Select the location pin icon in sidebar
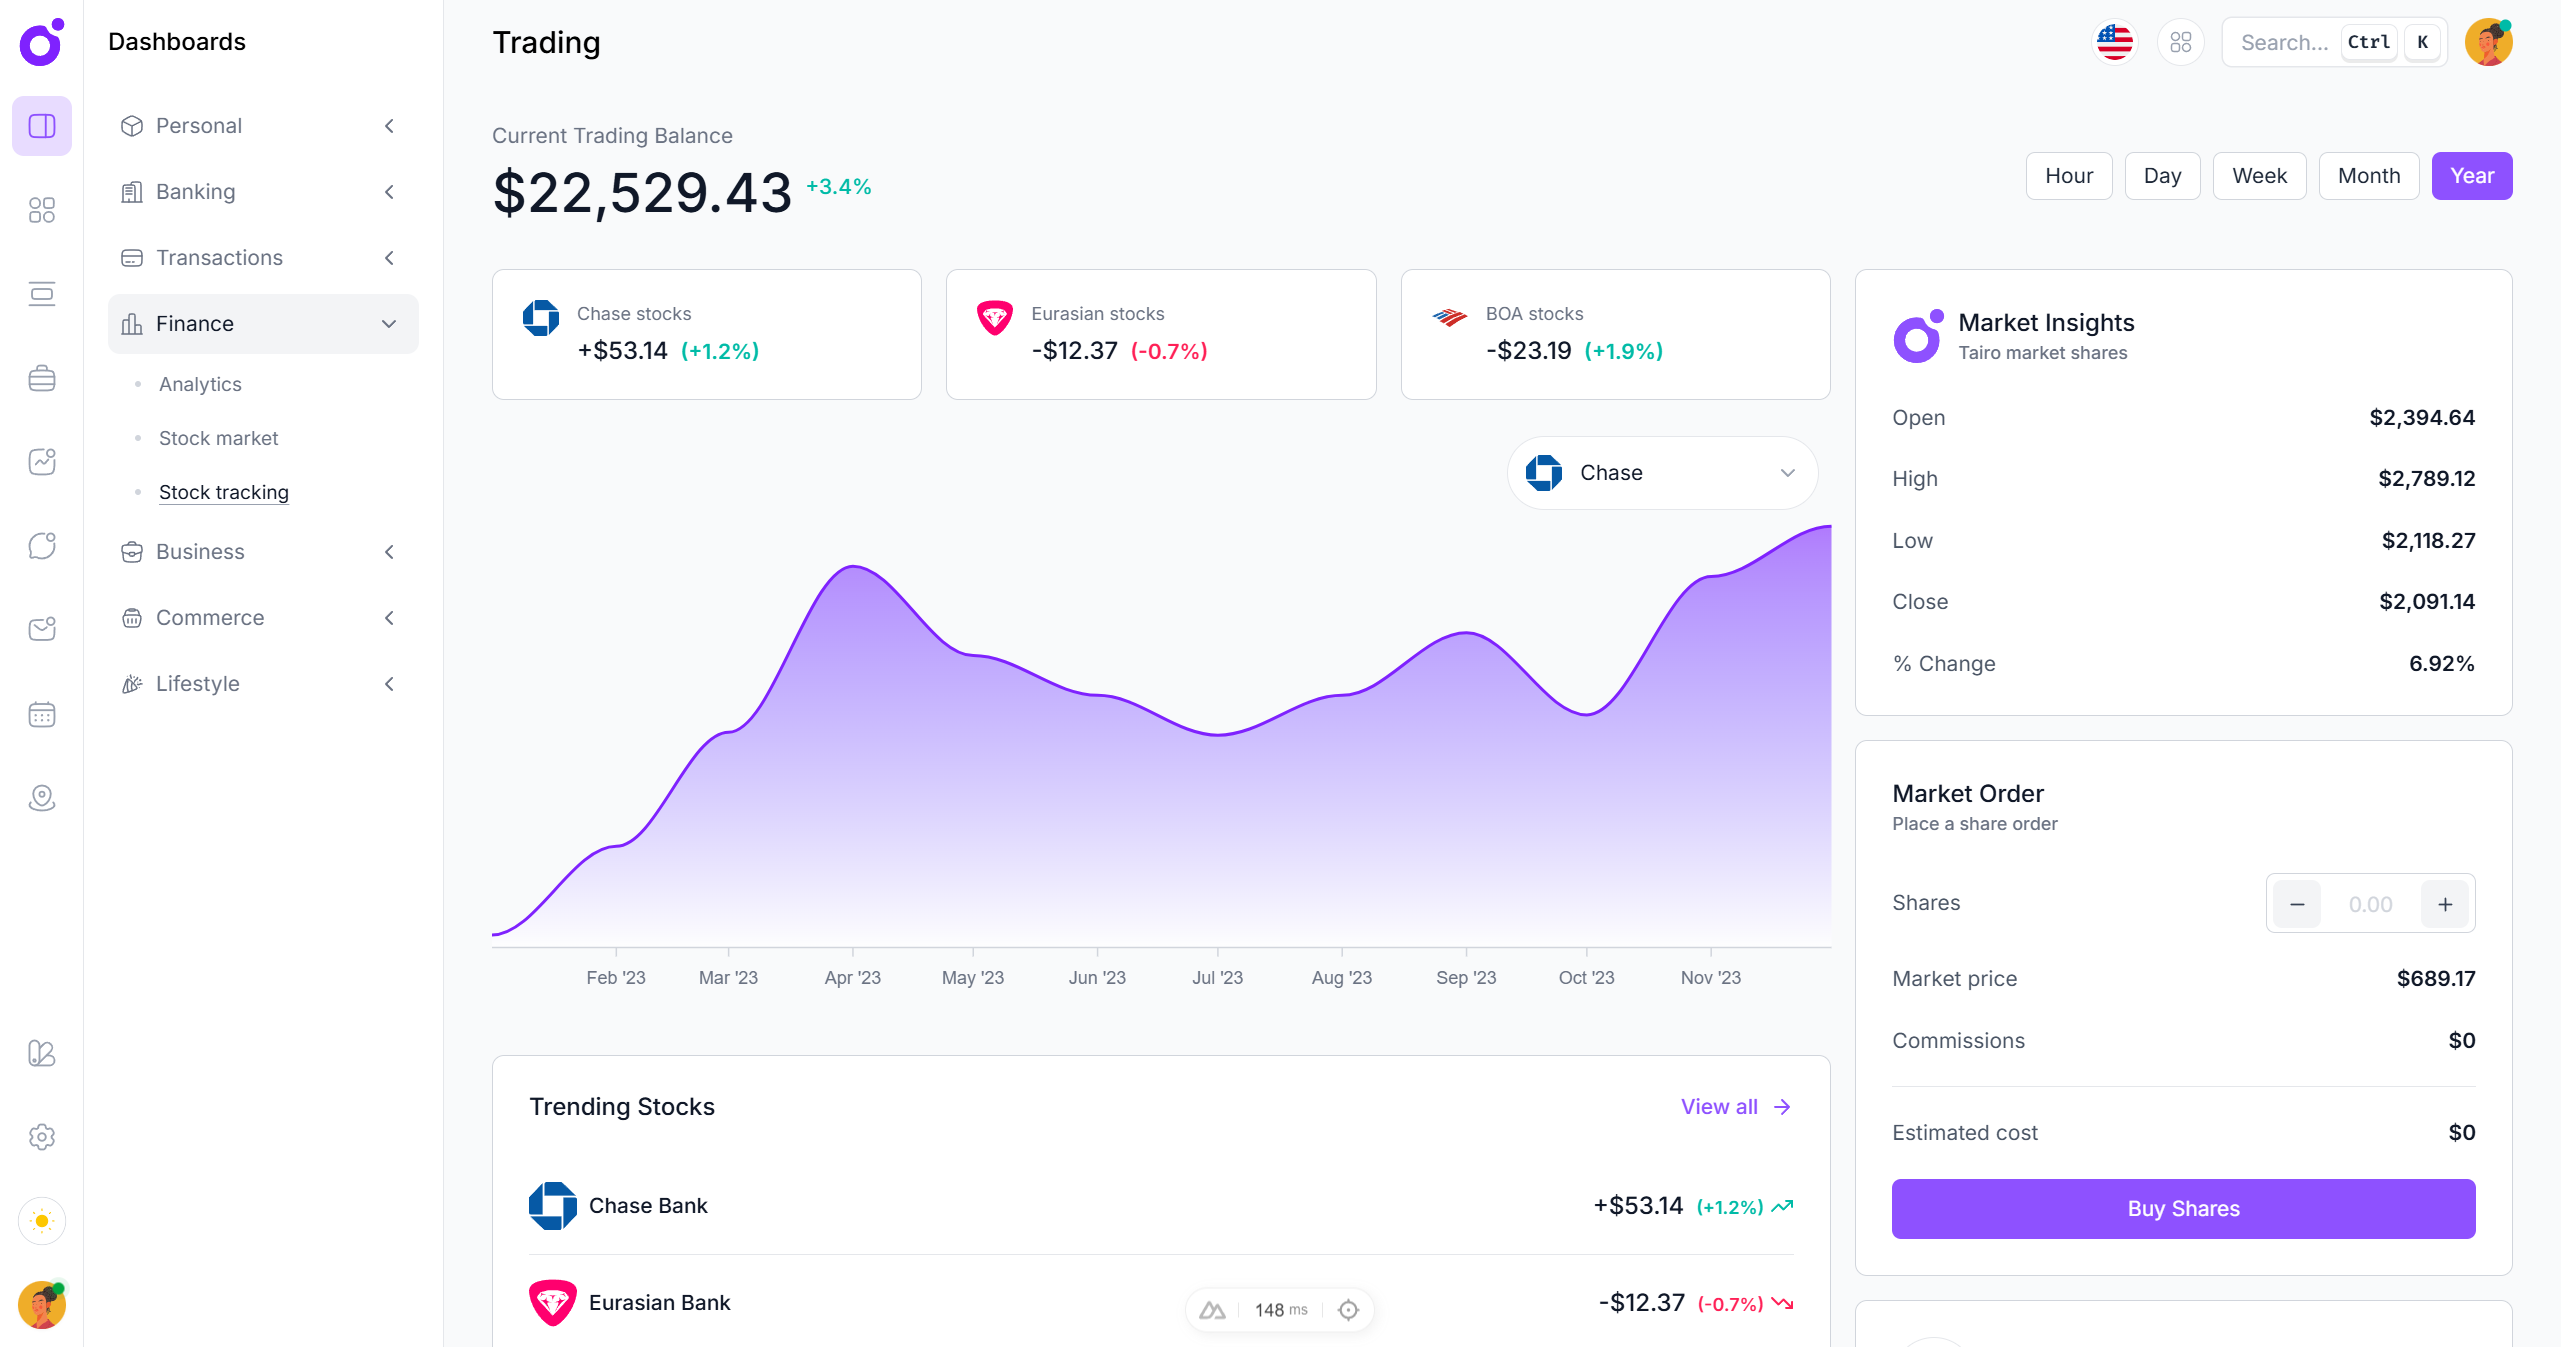 (x=42, y=798)
